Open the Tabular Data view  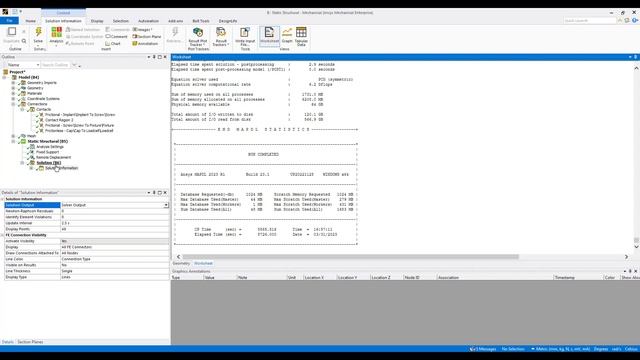pyautogui.click(x=301, y=36)
